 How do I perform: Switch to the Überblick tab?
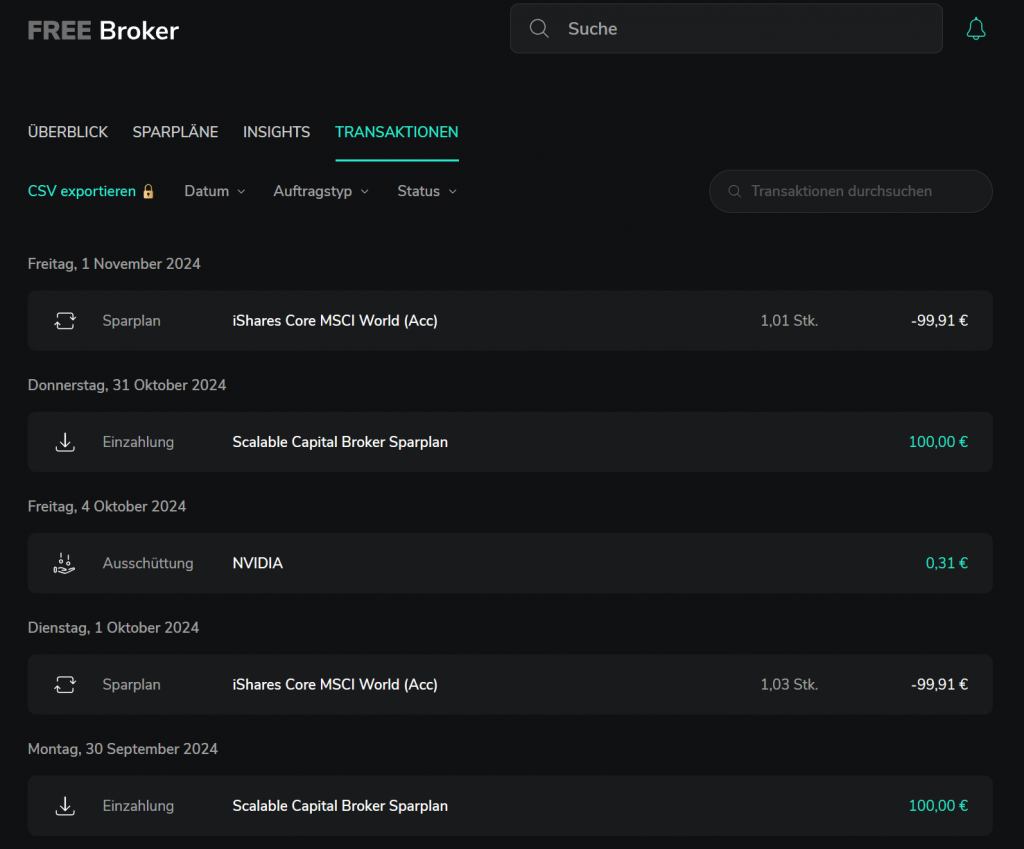pos(68,132)
